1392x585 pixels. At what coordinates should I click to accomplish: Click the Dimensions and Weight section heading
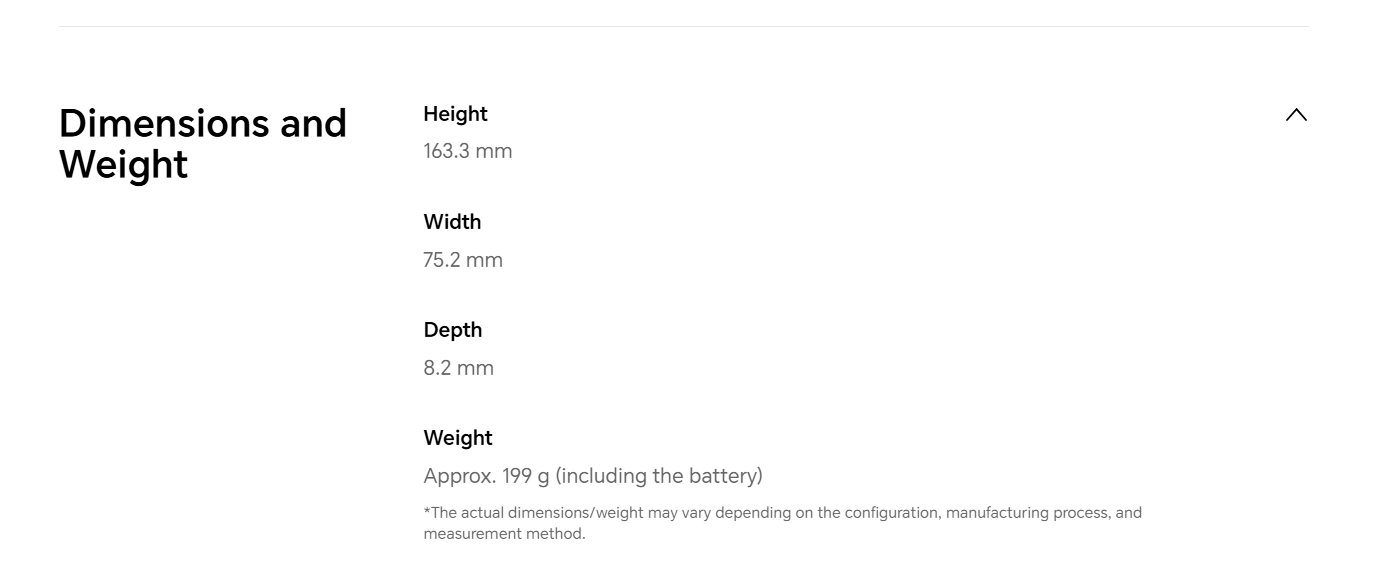click(202, 143)
